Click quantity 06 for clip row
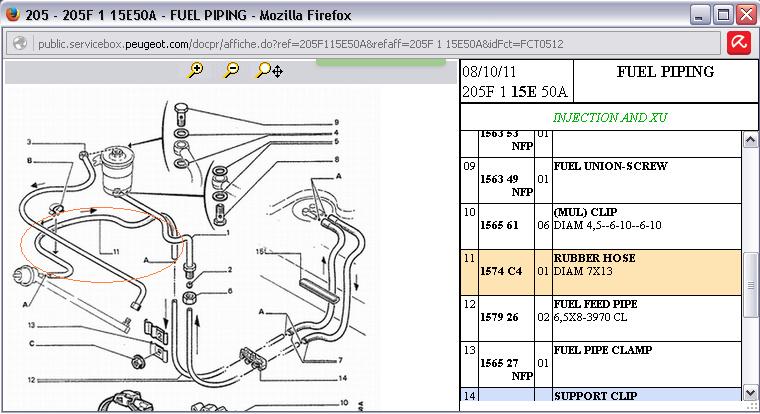The image size is (760, 414). click(543, 225)
